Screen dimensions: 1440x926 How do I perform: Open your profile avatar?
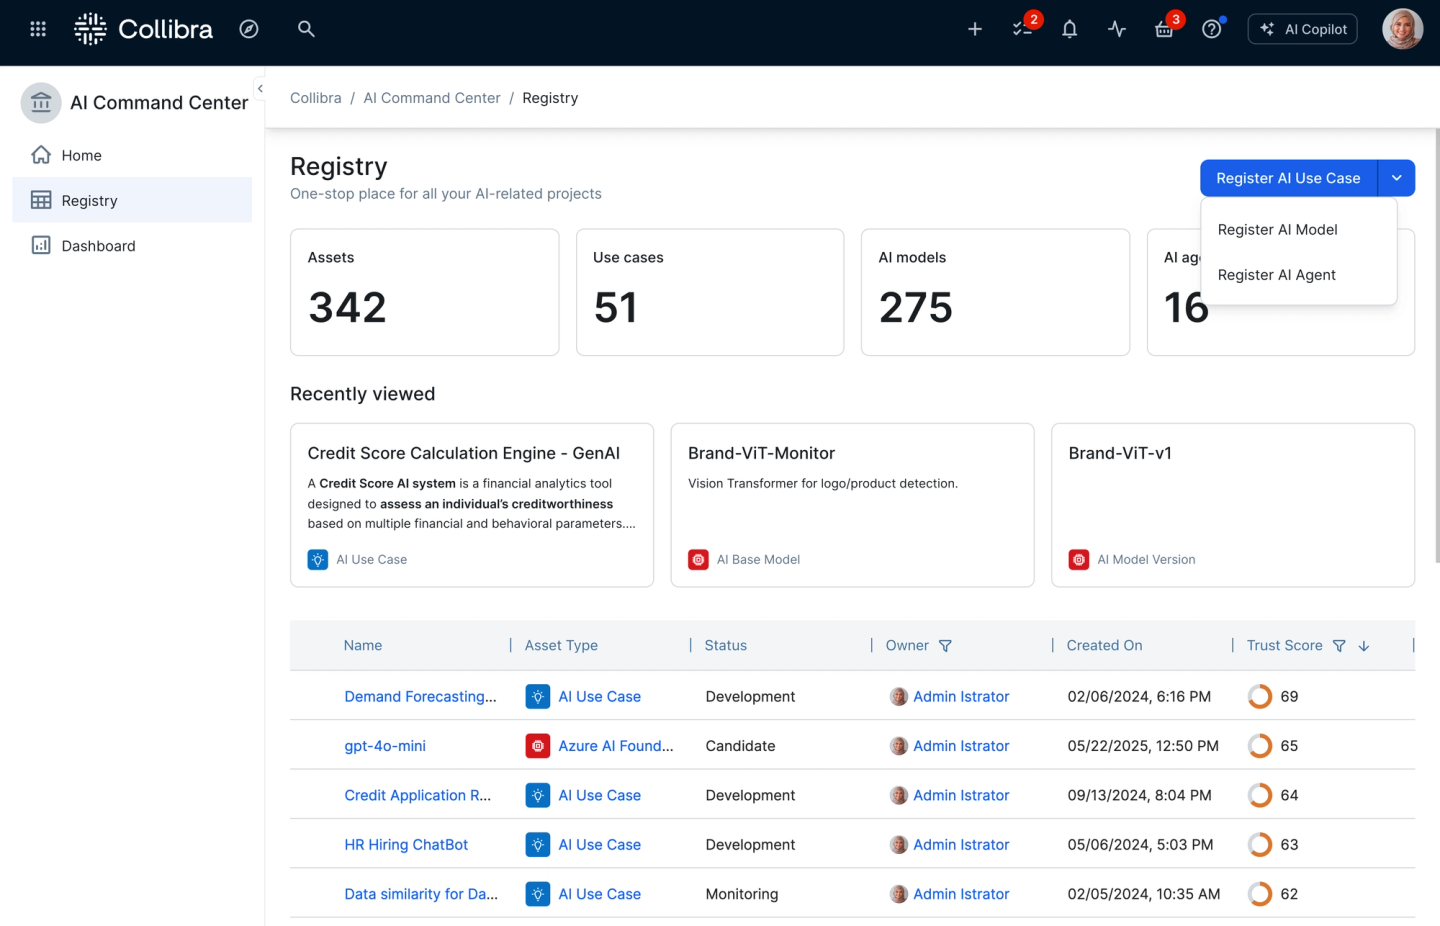tap(1403, 29)
